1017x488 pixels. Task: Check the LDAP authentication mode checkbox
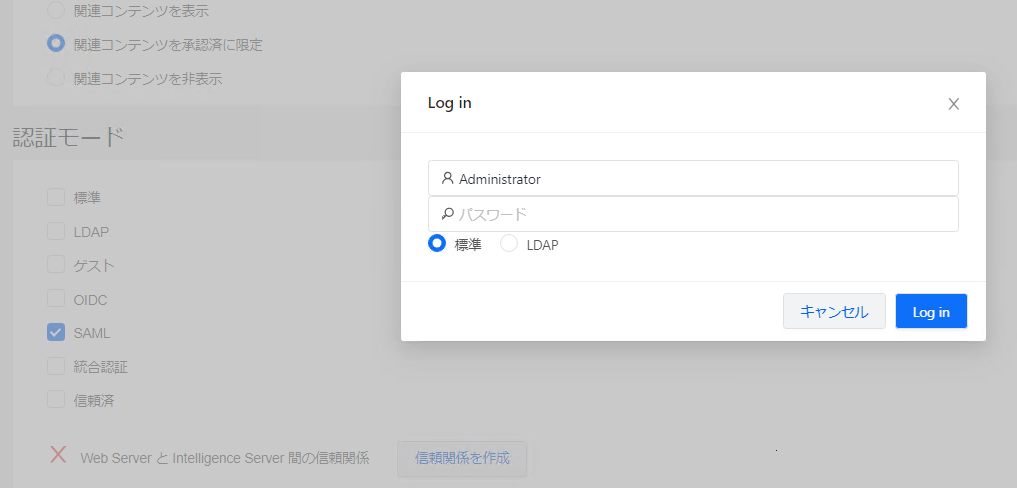pyautogui.click(x=56, y=230)
